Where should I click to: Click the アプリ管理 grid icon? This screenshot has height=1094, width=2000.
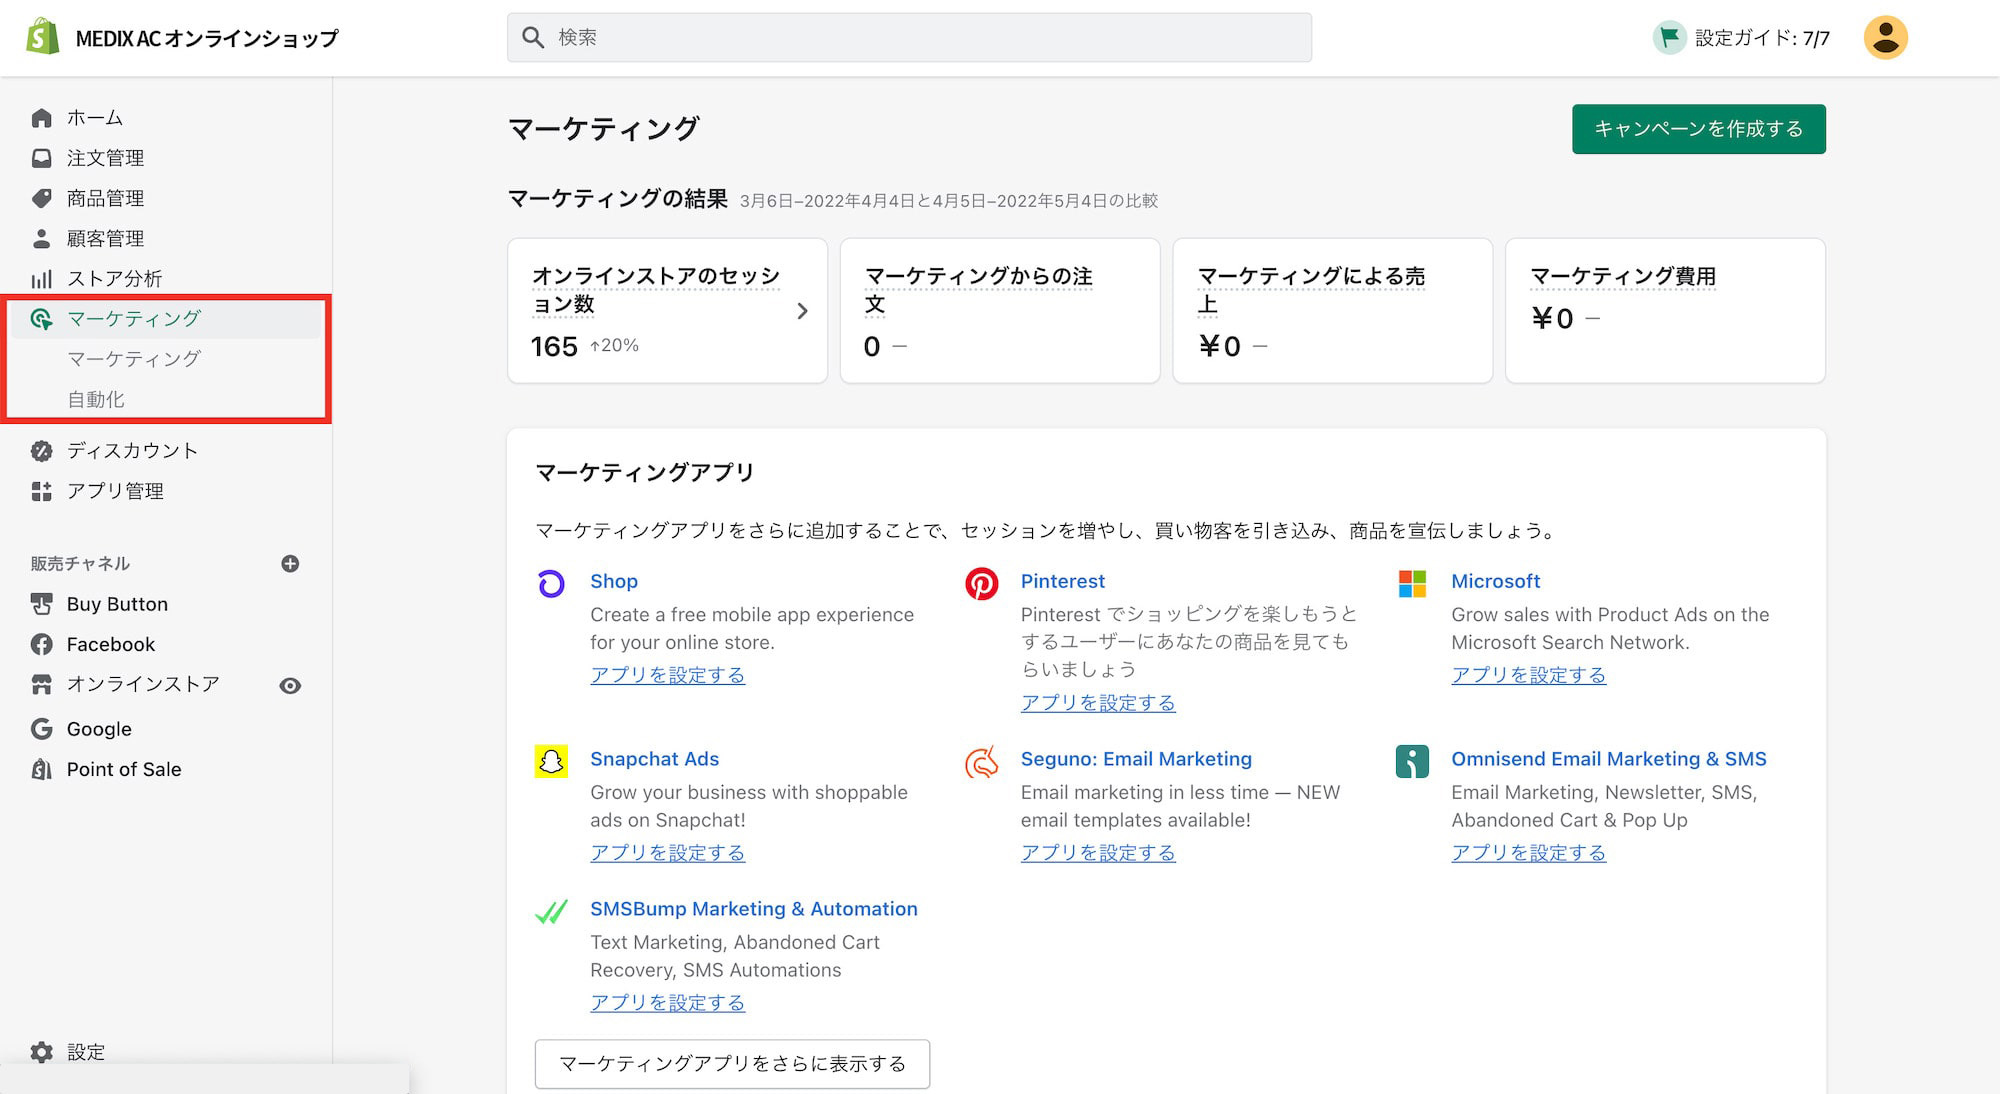(x=41, y=491)
